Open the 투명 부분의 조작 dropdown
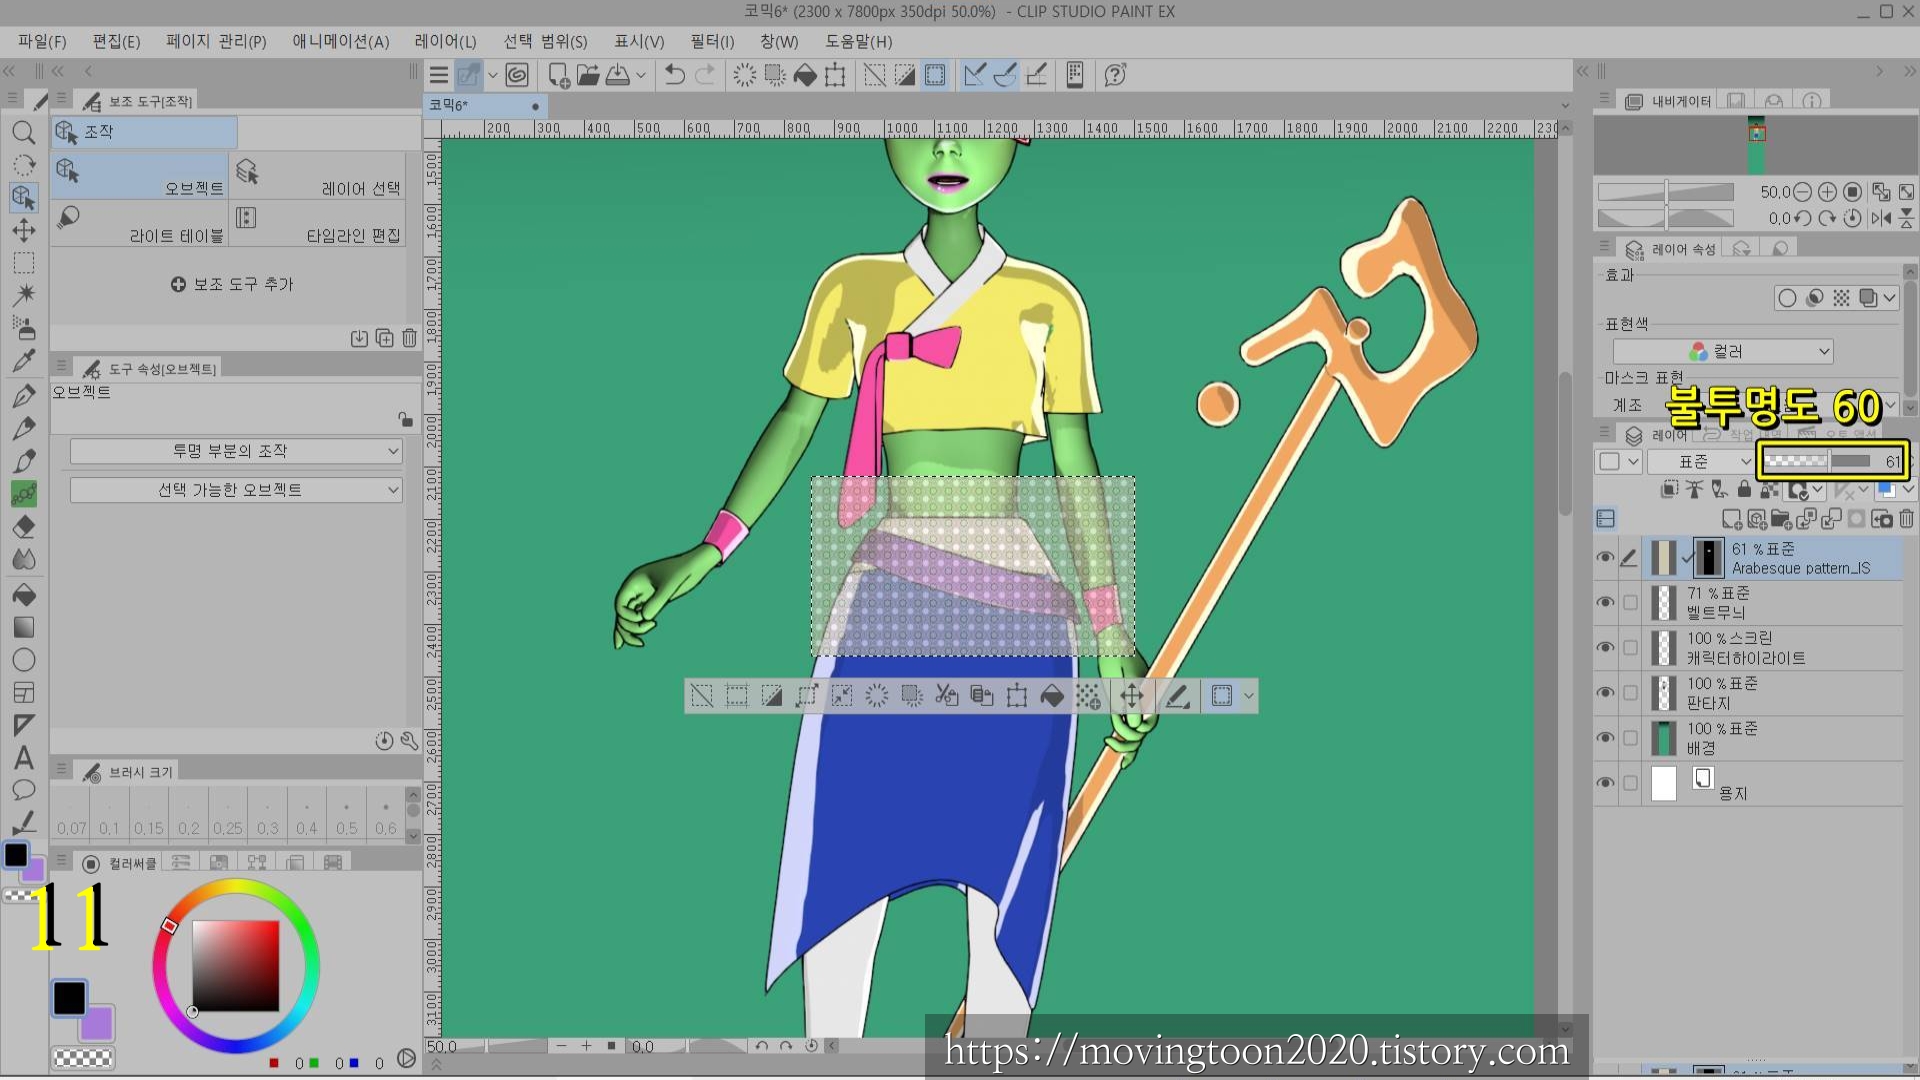Screen dimensions: 1920x1080 pos(236,451)
